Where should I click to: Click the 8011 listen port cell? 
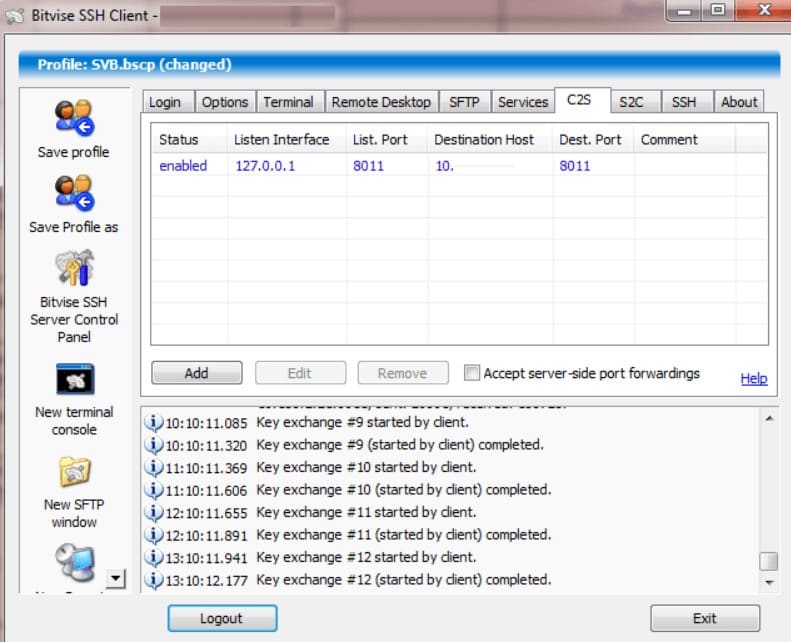(369, 166)
